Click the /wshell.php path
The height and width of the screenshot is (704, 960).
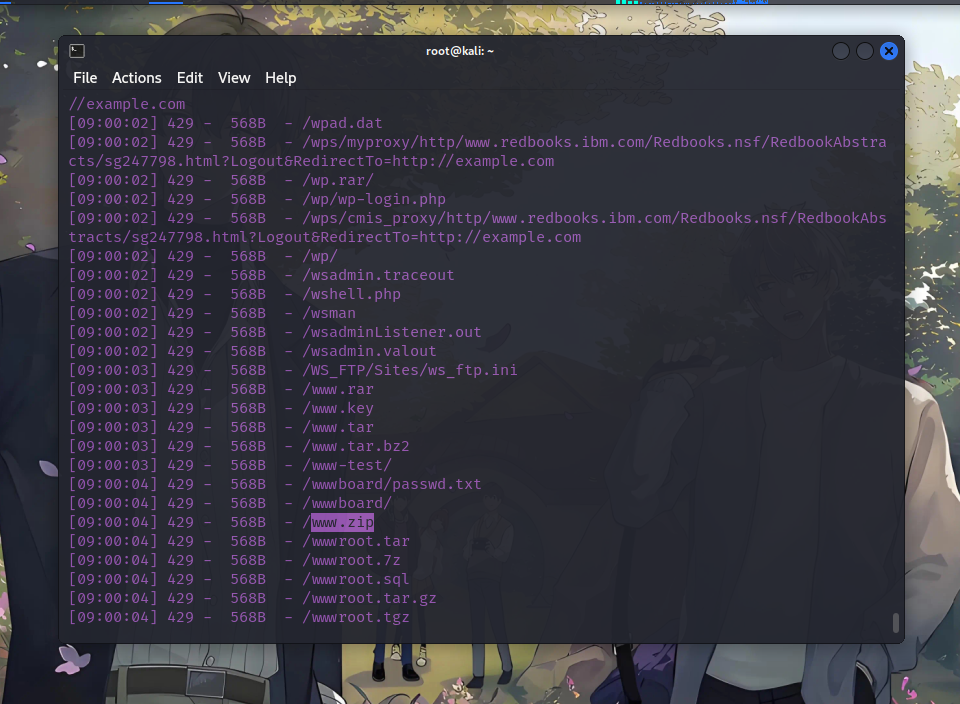click(x=351, y=294)
